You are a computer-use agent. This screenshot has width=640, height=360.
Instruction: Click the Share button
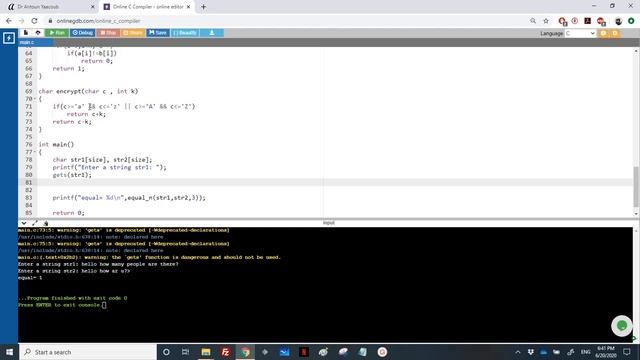tap(133, 33)
